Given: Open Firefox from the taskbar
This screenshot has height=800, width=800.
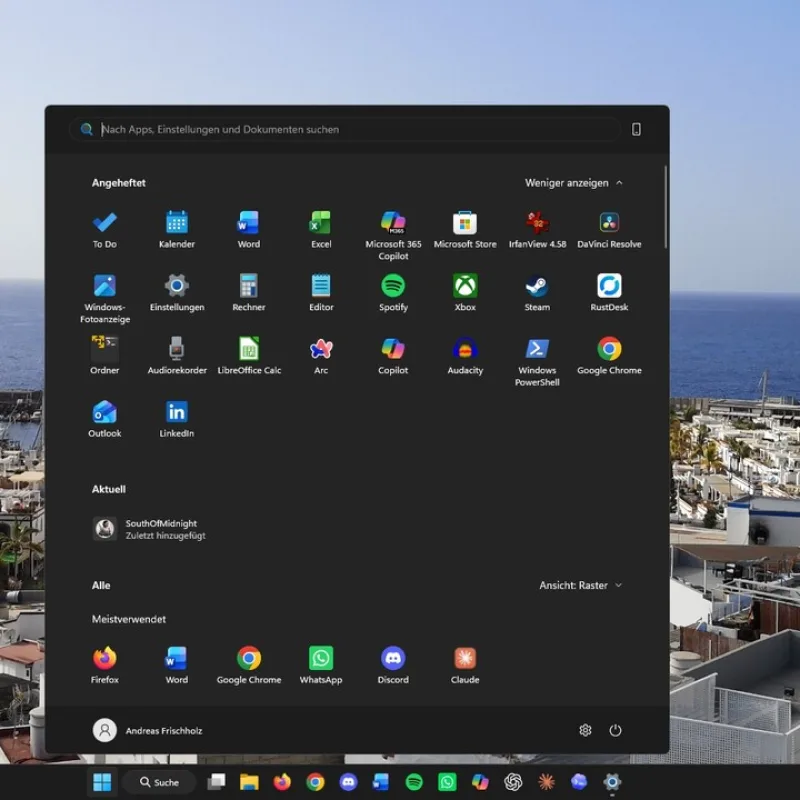Looking at the screenshot, I should 282,782.
